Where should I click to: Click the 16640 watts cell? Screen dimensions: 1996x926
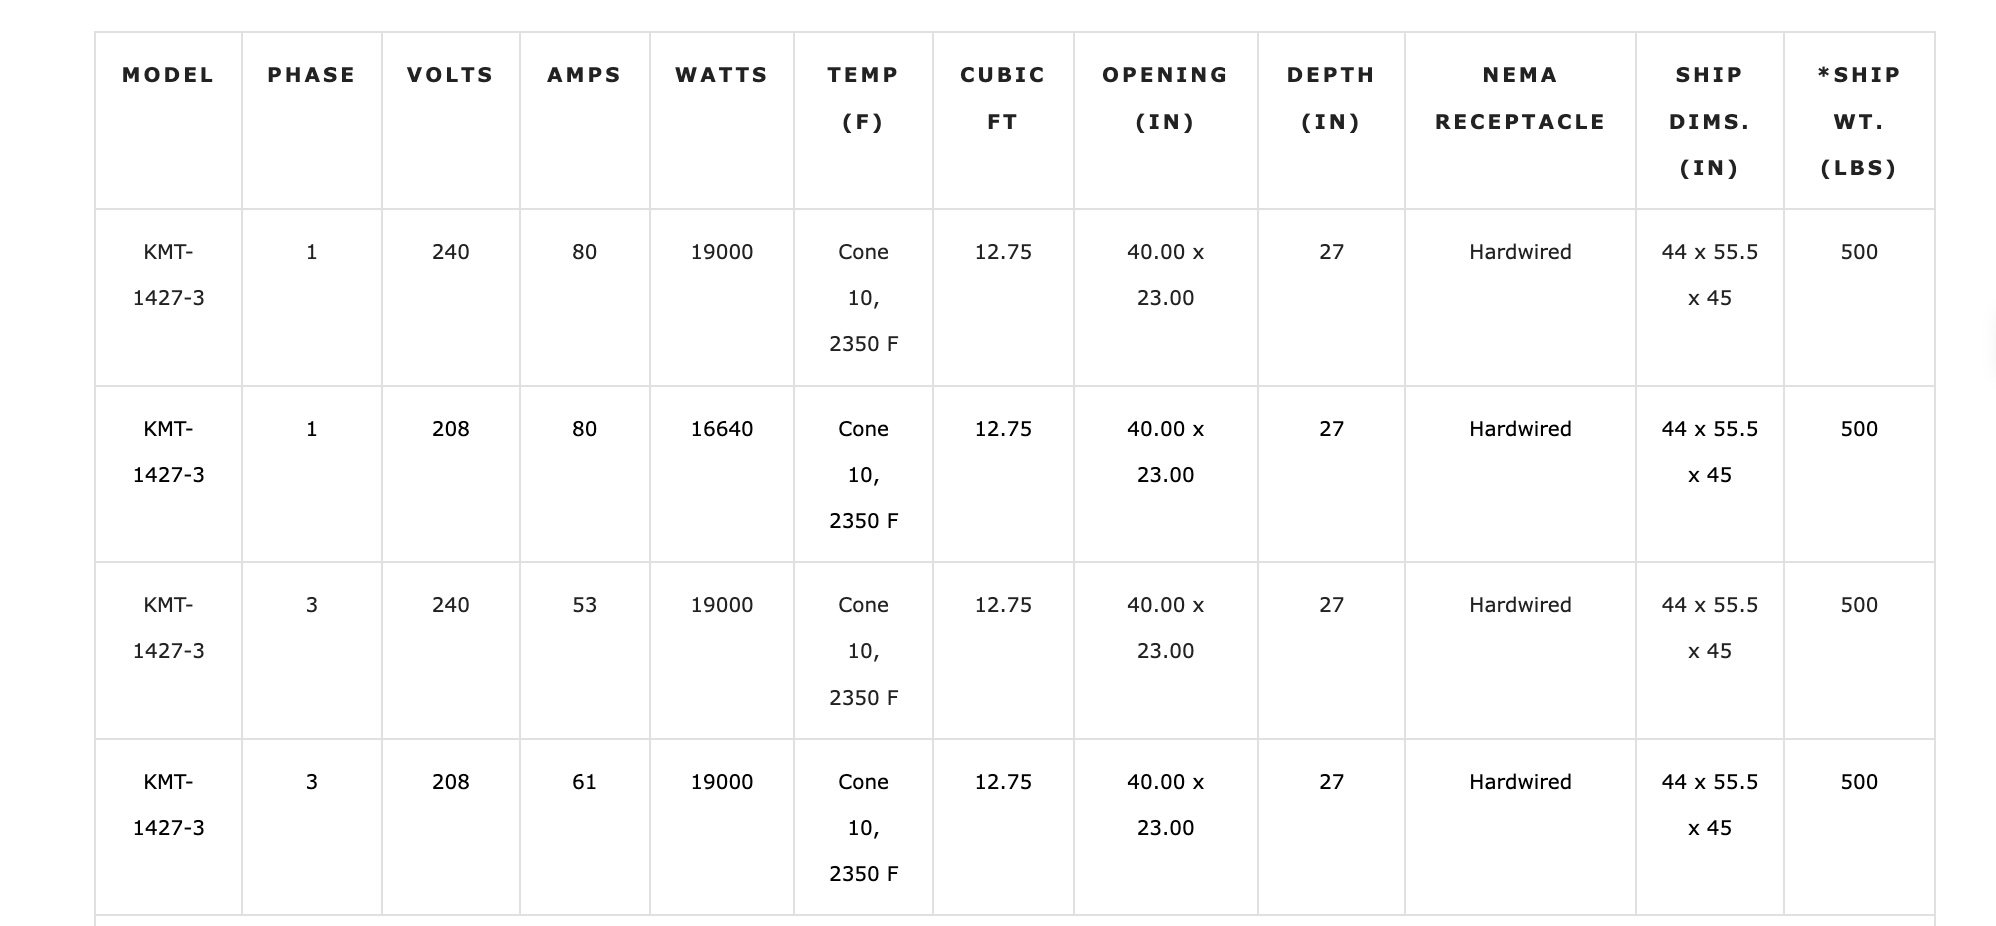tap(721, 429)
